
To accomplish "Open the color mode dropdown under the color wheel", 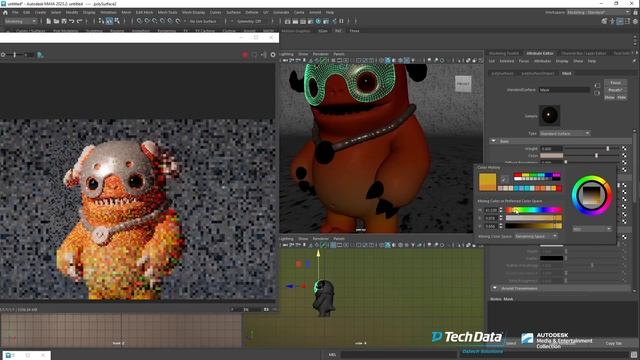I will click(591, 229).
